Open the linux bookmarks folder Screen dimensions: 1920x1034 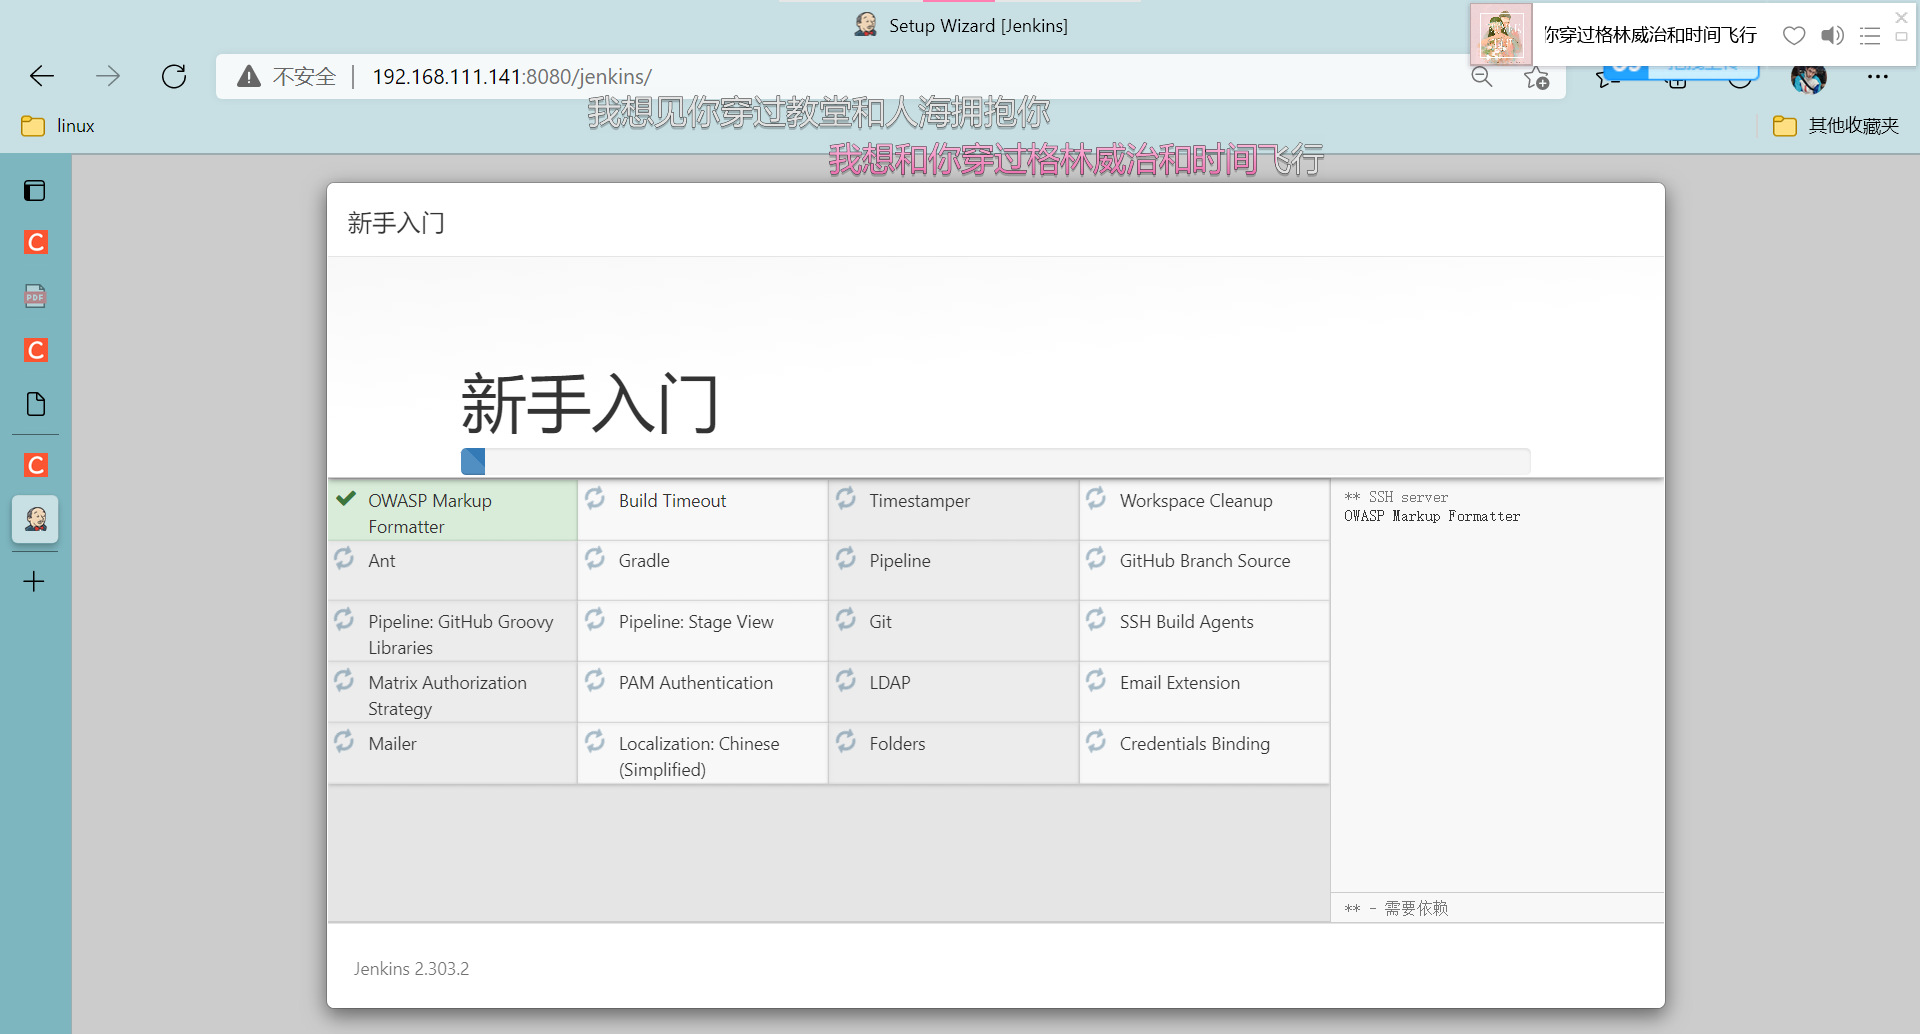click(58, 126)
